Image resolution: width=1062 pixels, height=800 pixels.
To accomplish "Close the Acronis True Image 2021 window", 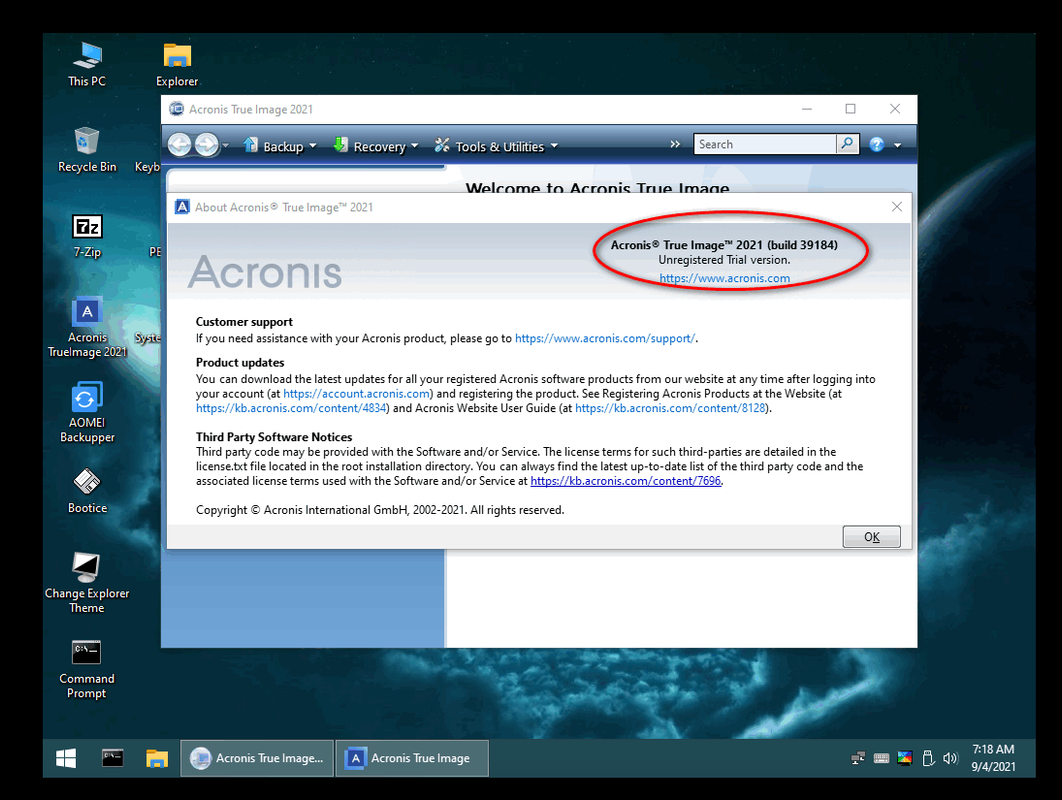I will 895,109.
